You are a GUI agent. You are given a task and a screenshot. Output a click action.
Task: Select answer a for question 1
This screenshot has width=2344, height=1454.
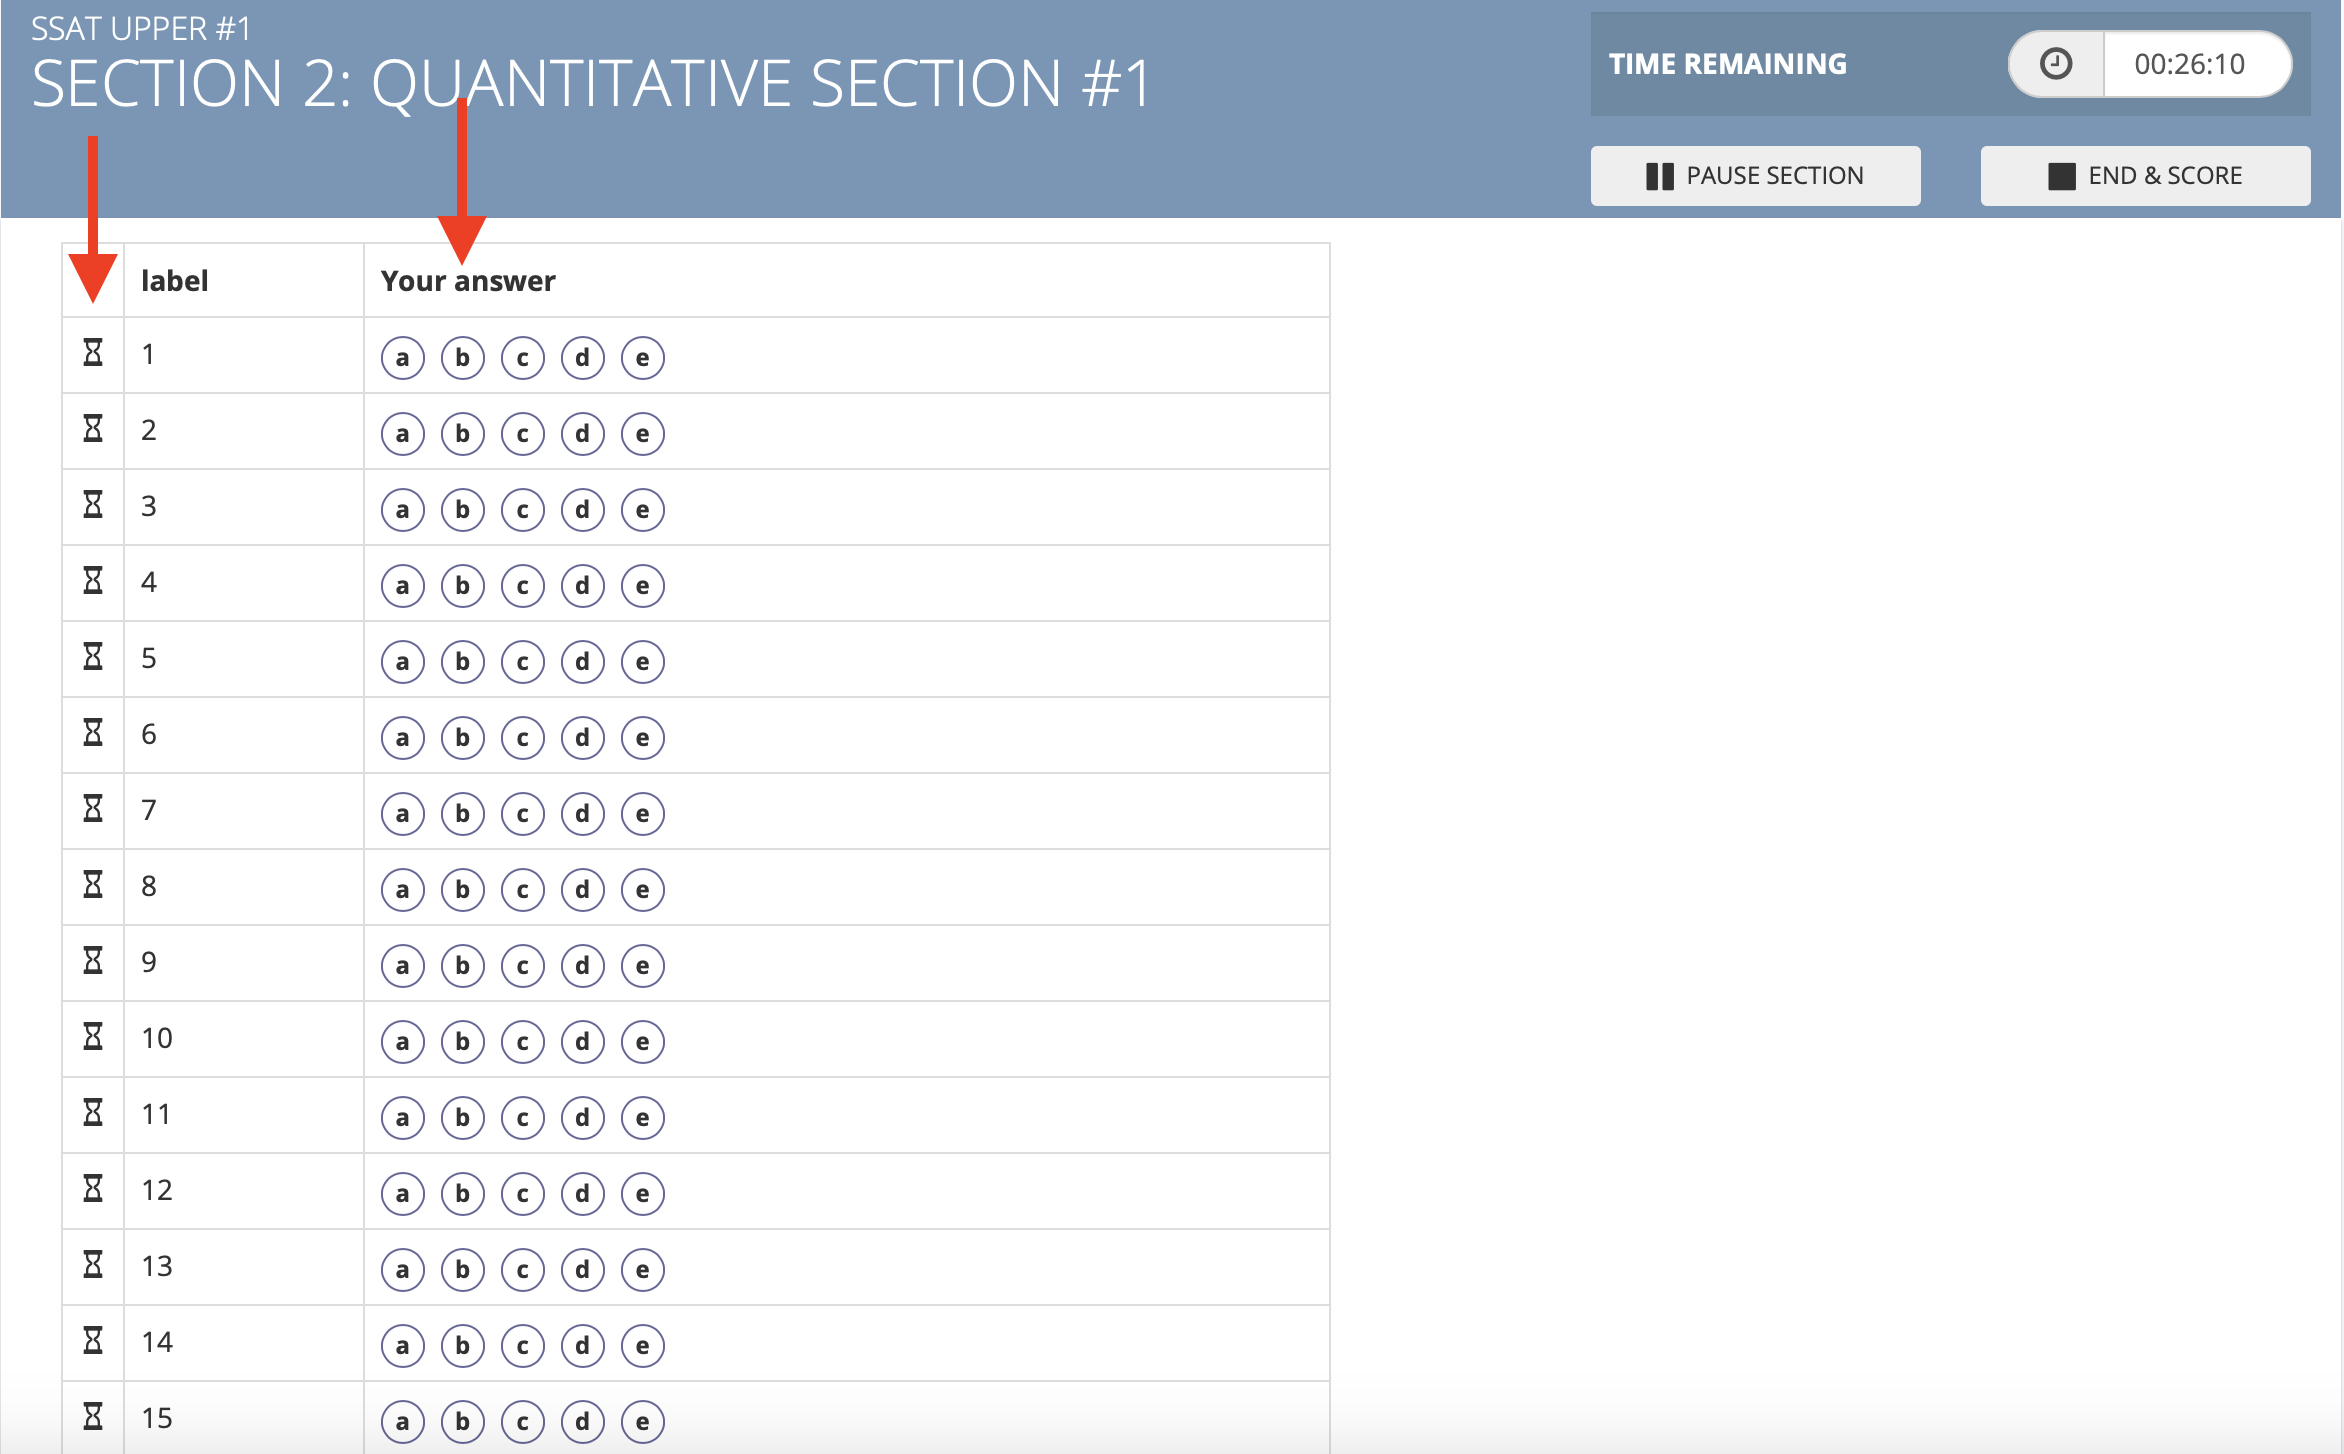[x=402, y=358]
